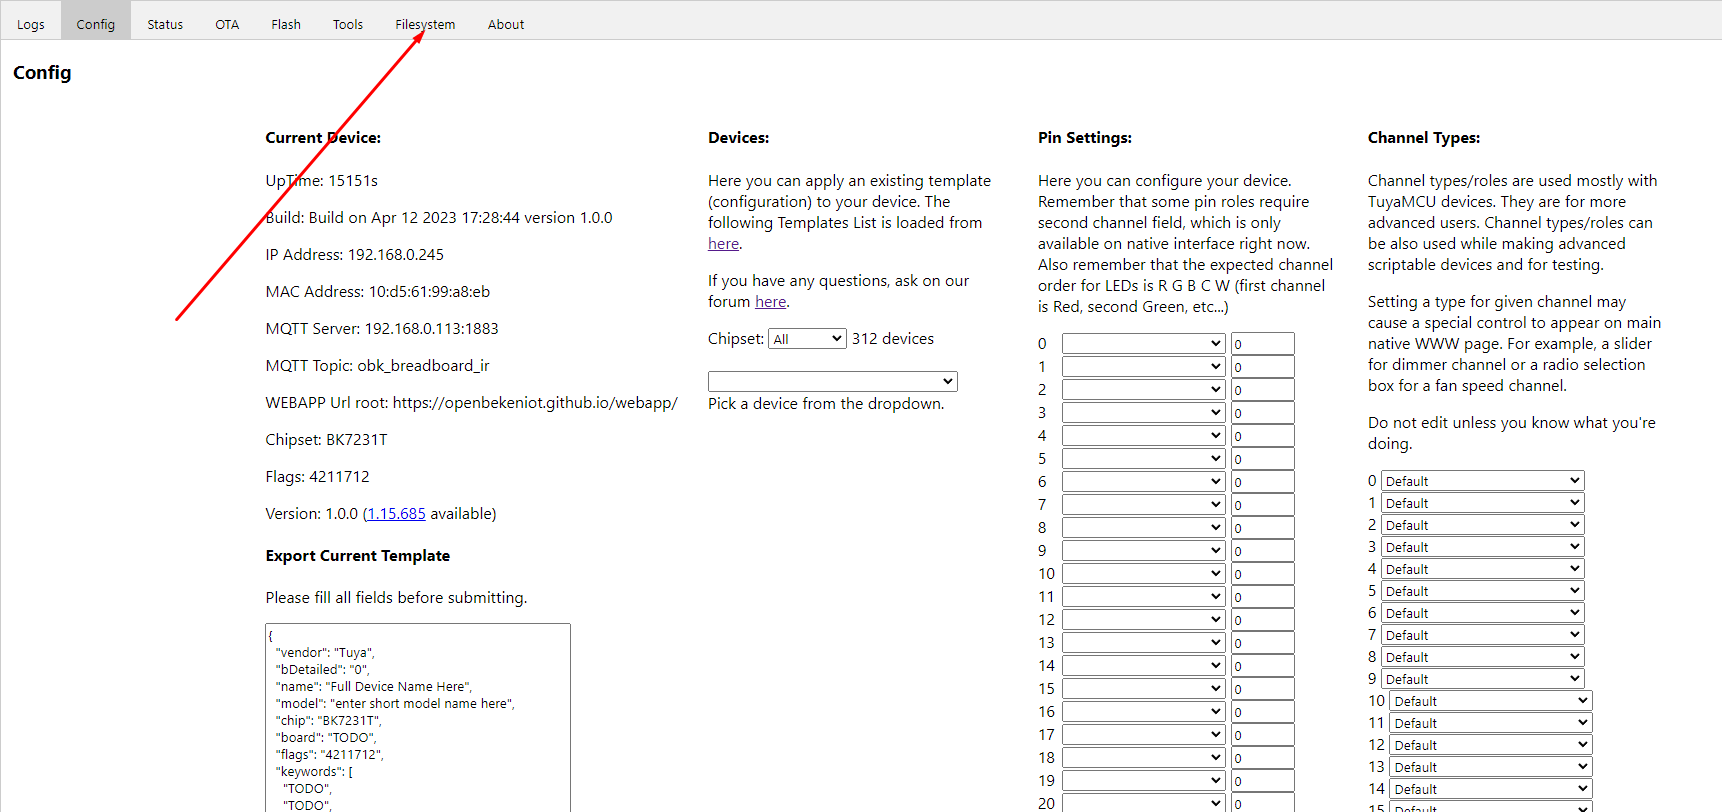Screen dimensions: 1722x812
Task: Open channel 13 type Default dropdown
Action: pyautogui.click(x=1491, y=767)
